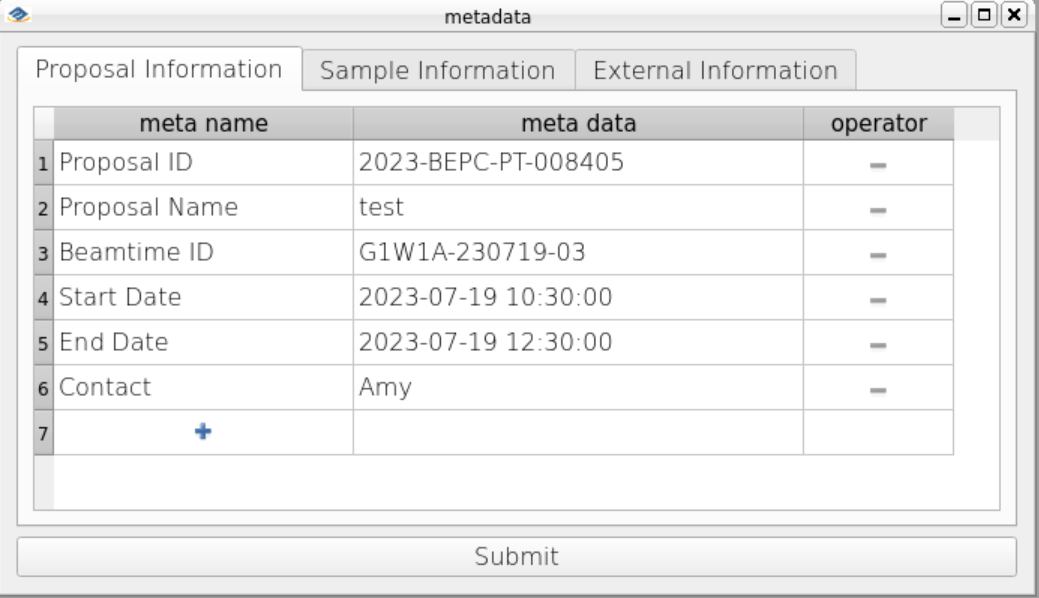Click the Contact value cell showing Amy

click(x=578, y=387)
